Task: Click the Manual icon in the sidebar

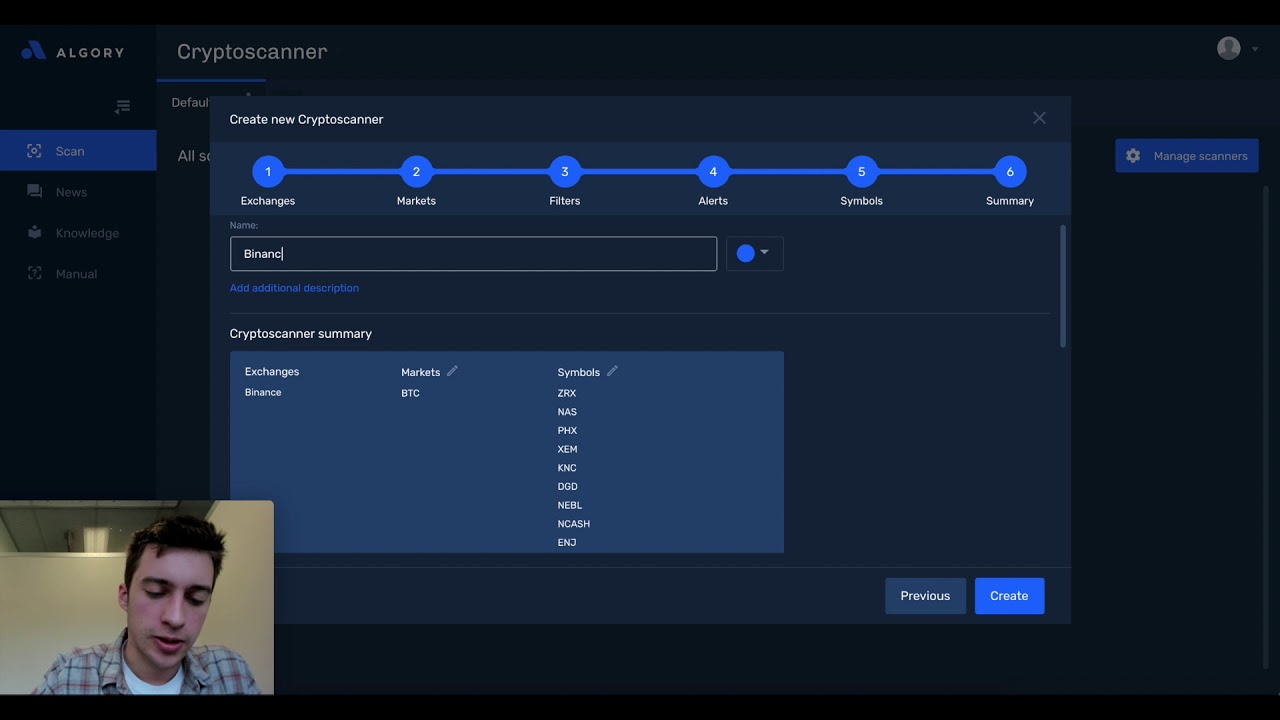Action: pyautogui.click(x=34, y=274)
